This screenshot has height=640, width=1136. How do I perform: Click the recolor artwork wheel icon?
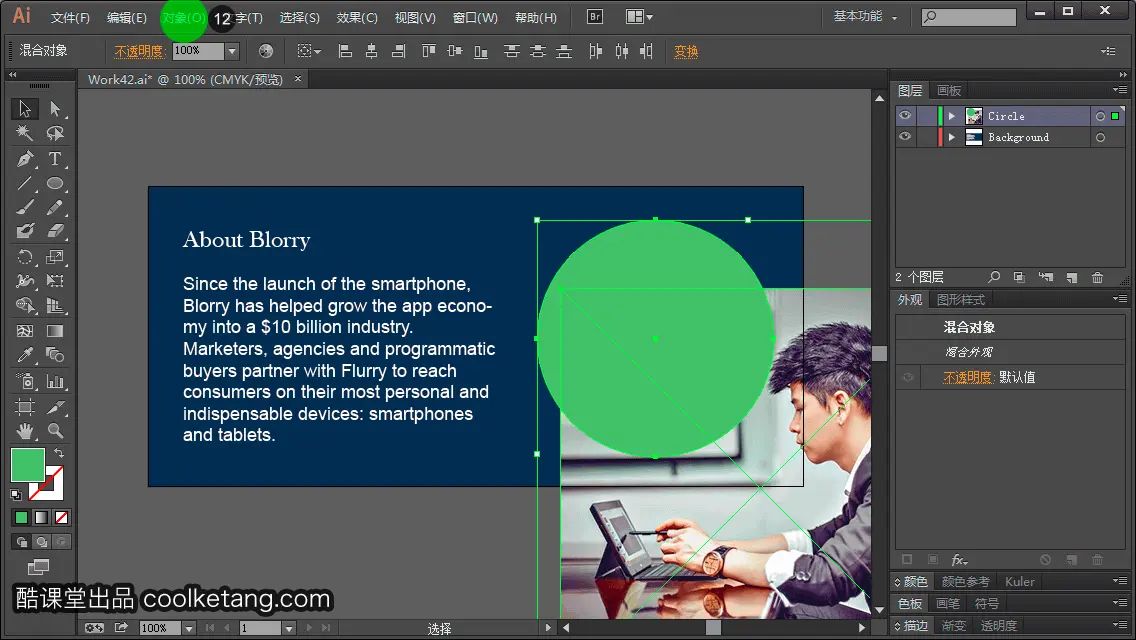266,51
